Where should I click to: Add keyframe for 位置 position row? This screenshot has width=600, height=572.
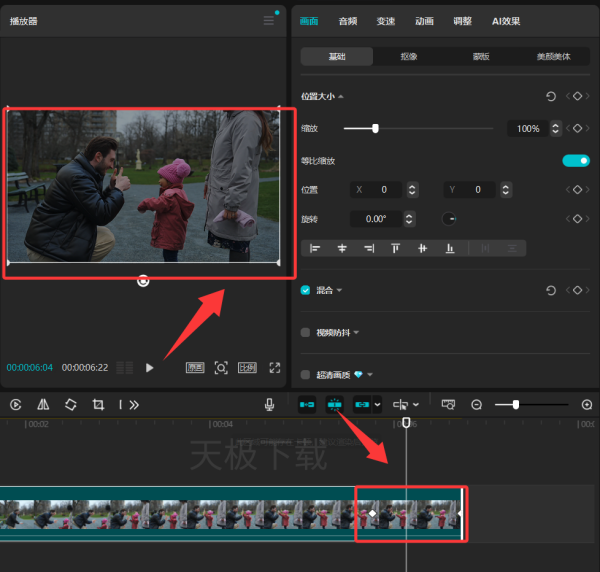577,189
